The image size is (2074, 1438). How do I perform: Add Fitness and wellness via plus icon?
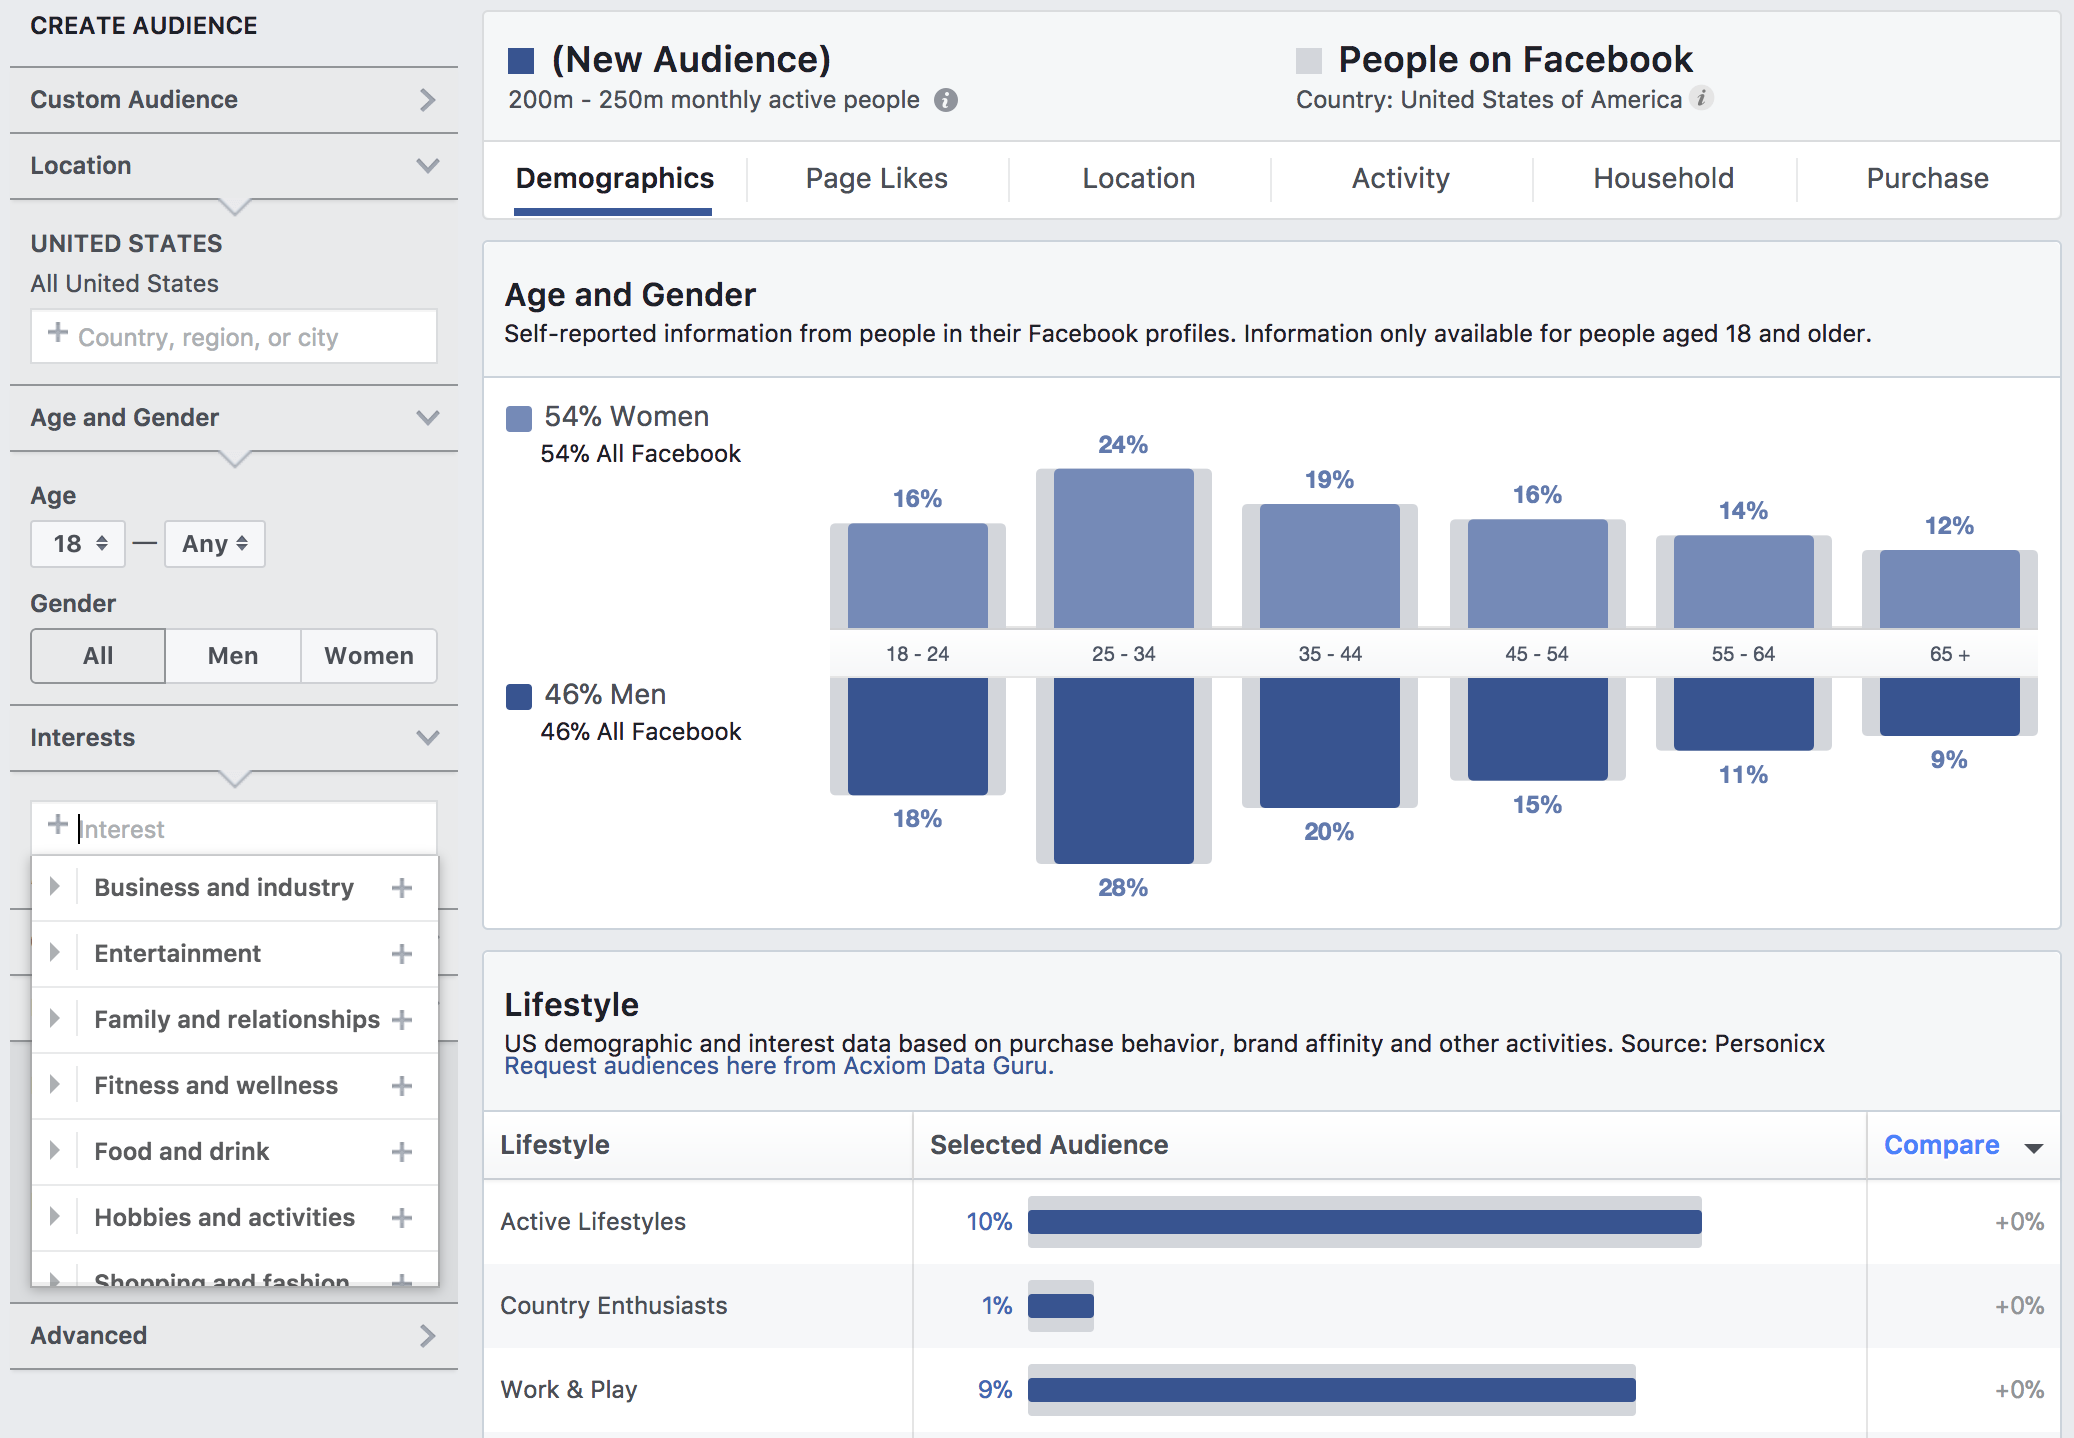[402, 1086]
